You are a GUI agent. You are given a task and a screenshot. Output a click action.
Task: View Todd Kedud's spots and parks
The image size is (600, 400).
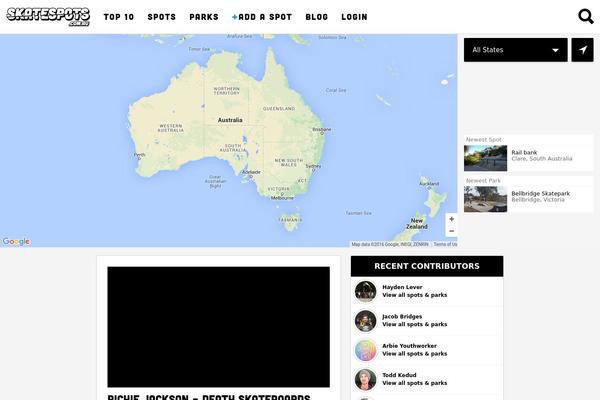414,383
